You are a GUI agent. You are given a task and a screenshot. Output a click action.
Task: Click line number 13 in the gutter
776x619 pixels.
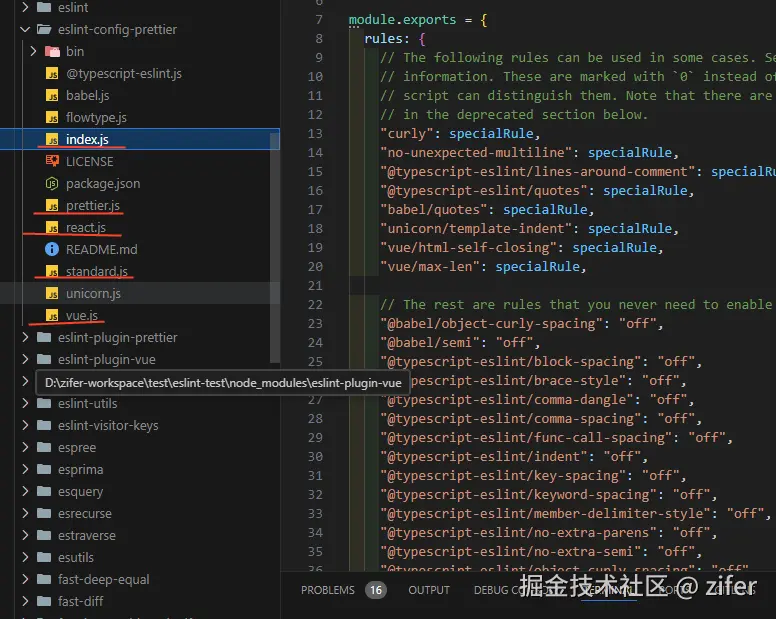tap(315, 134)
